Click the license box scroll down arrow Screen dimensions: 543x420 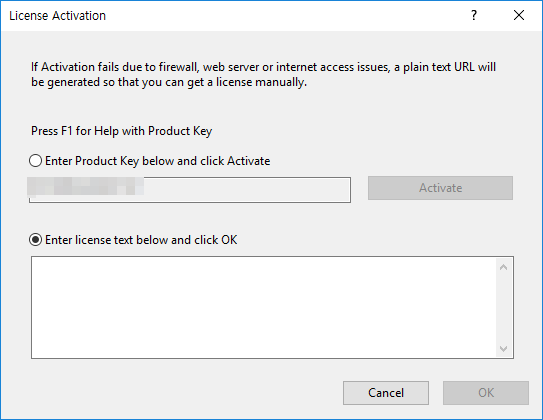pyautogui.click(x=504, y=348)
